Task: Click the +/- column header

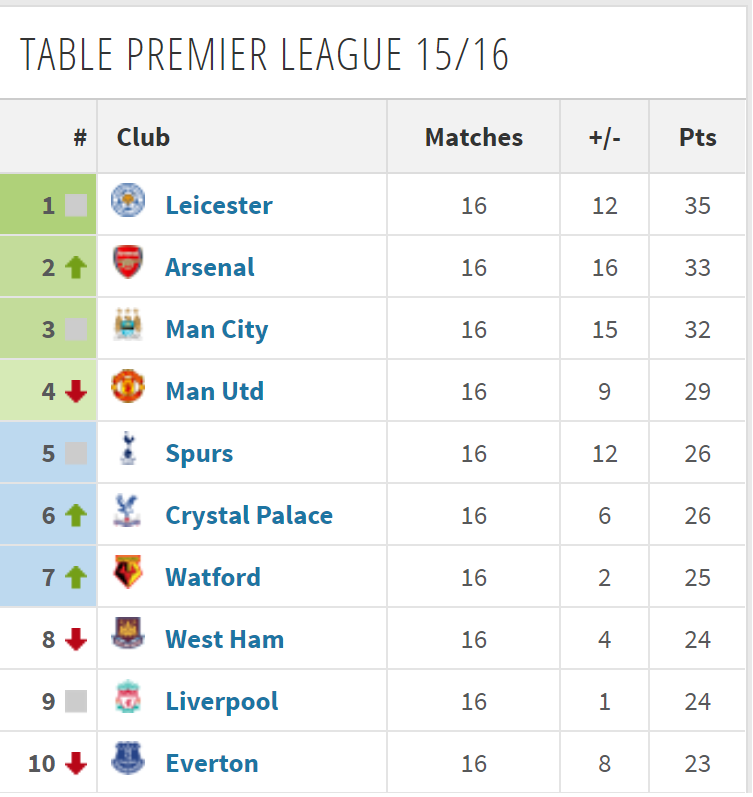Action: pyautogui.click(x=605, y=137)
